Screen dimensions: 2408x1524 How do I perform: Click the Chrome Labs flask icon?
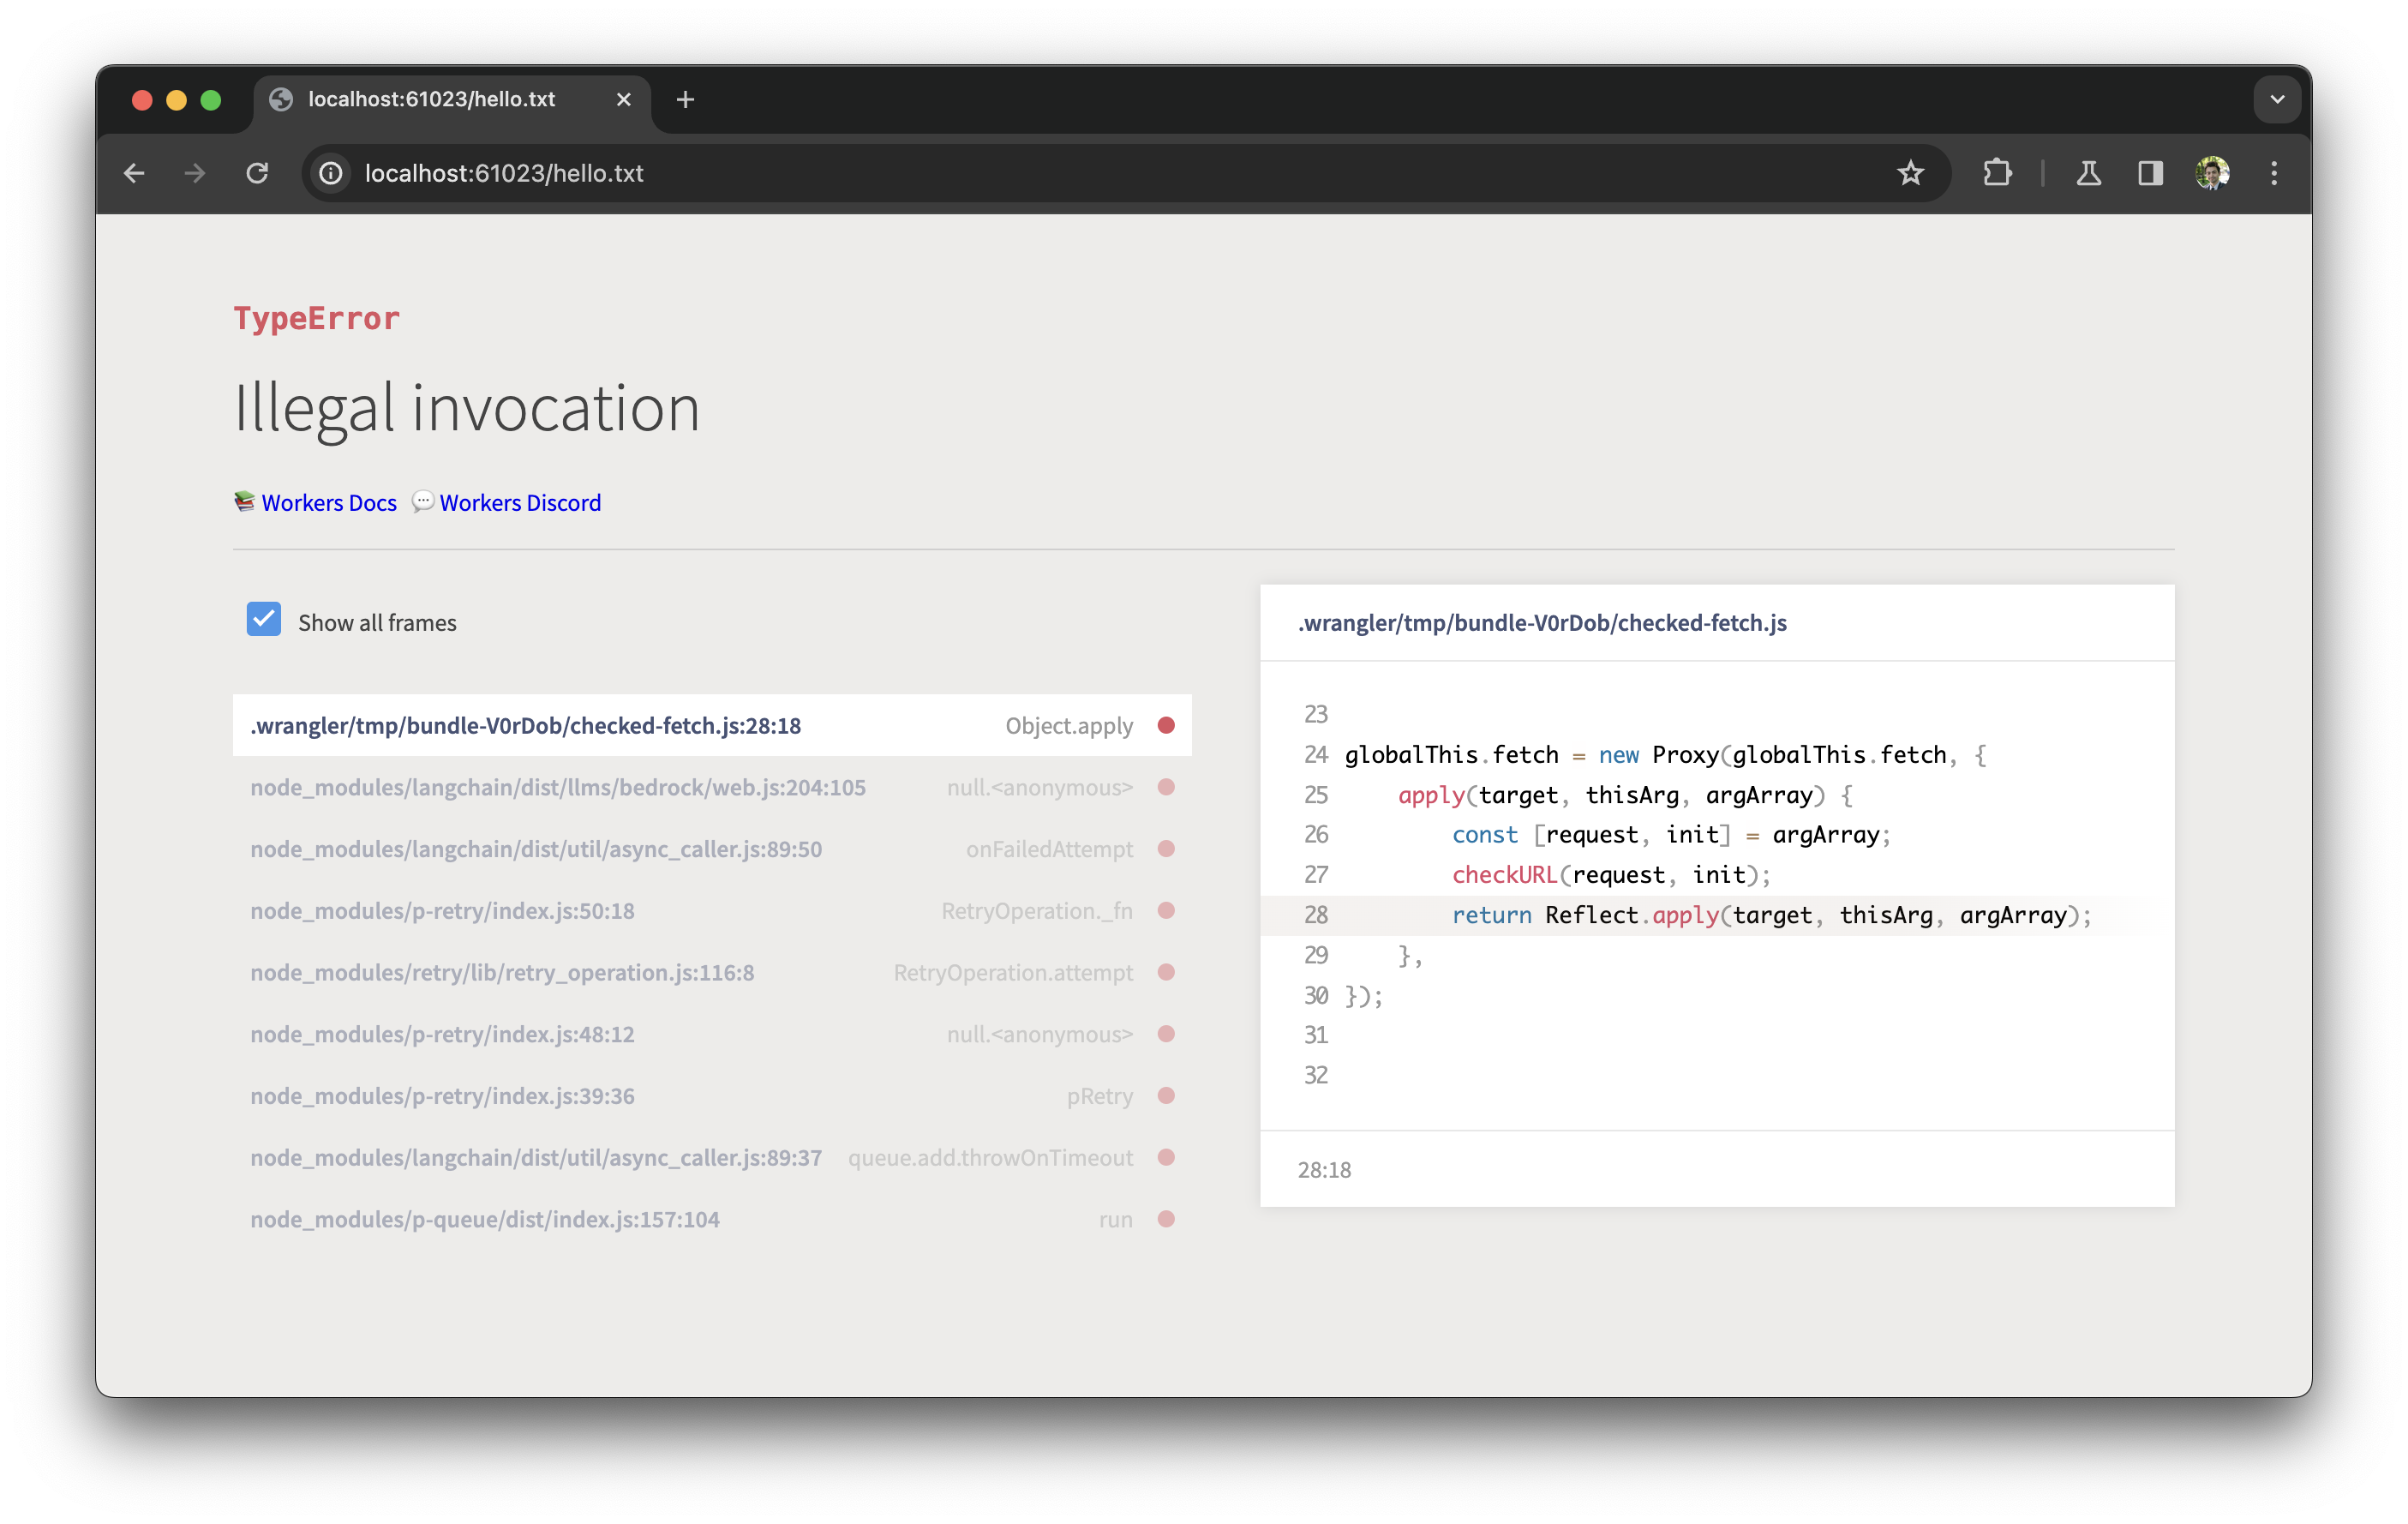(x=2089, y=173)
